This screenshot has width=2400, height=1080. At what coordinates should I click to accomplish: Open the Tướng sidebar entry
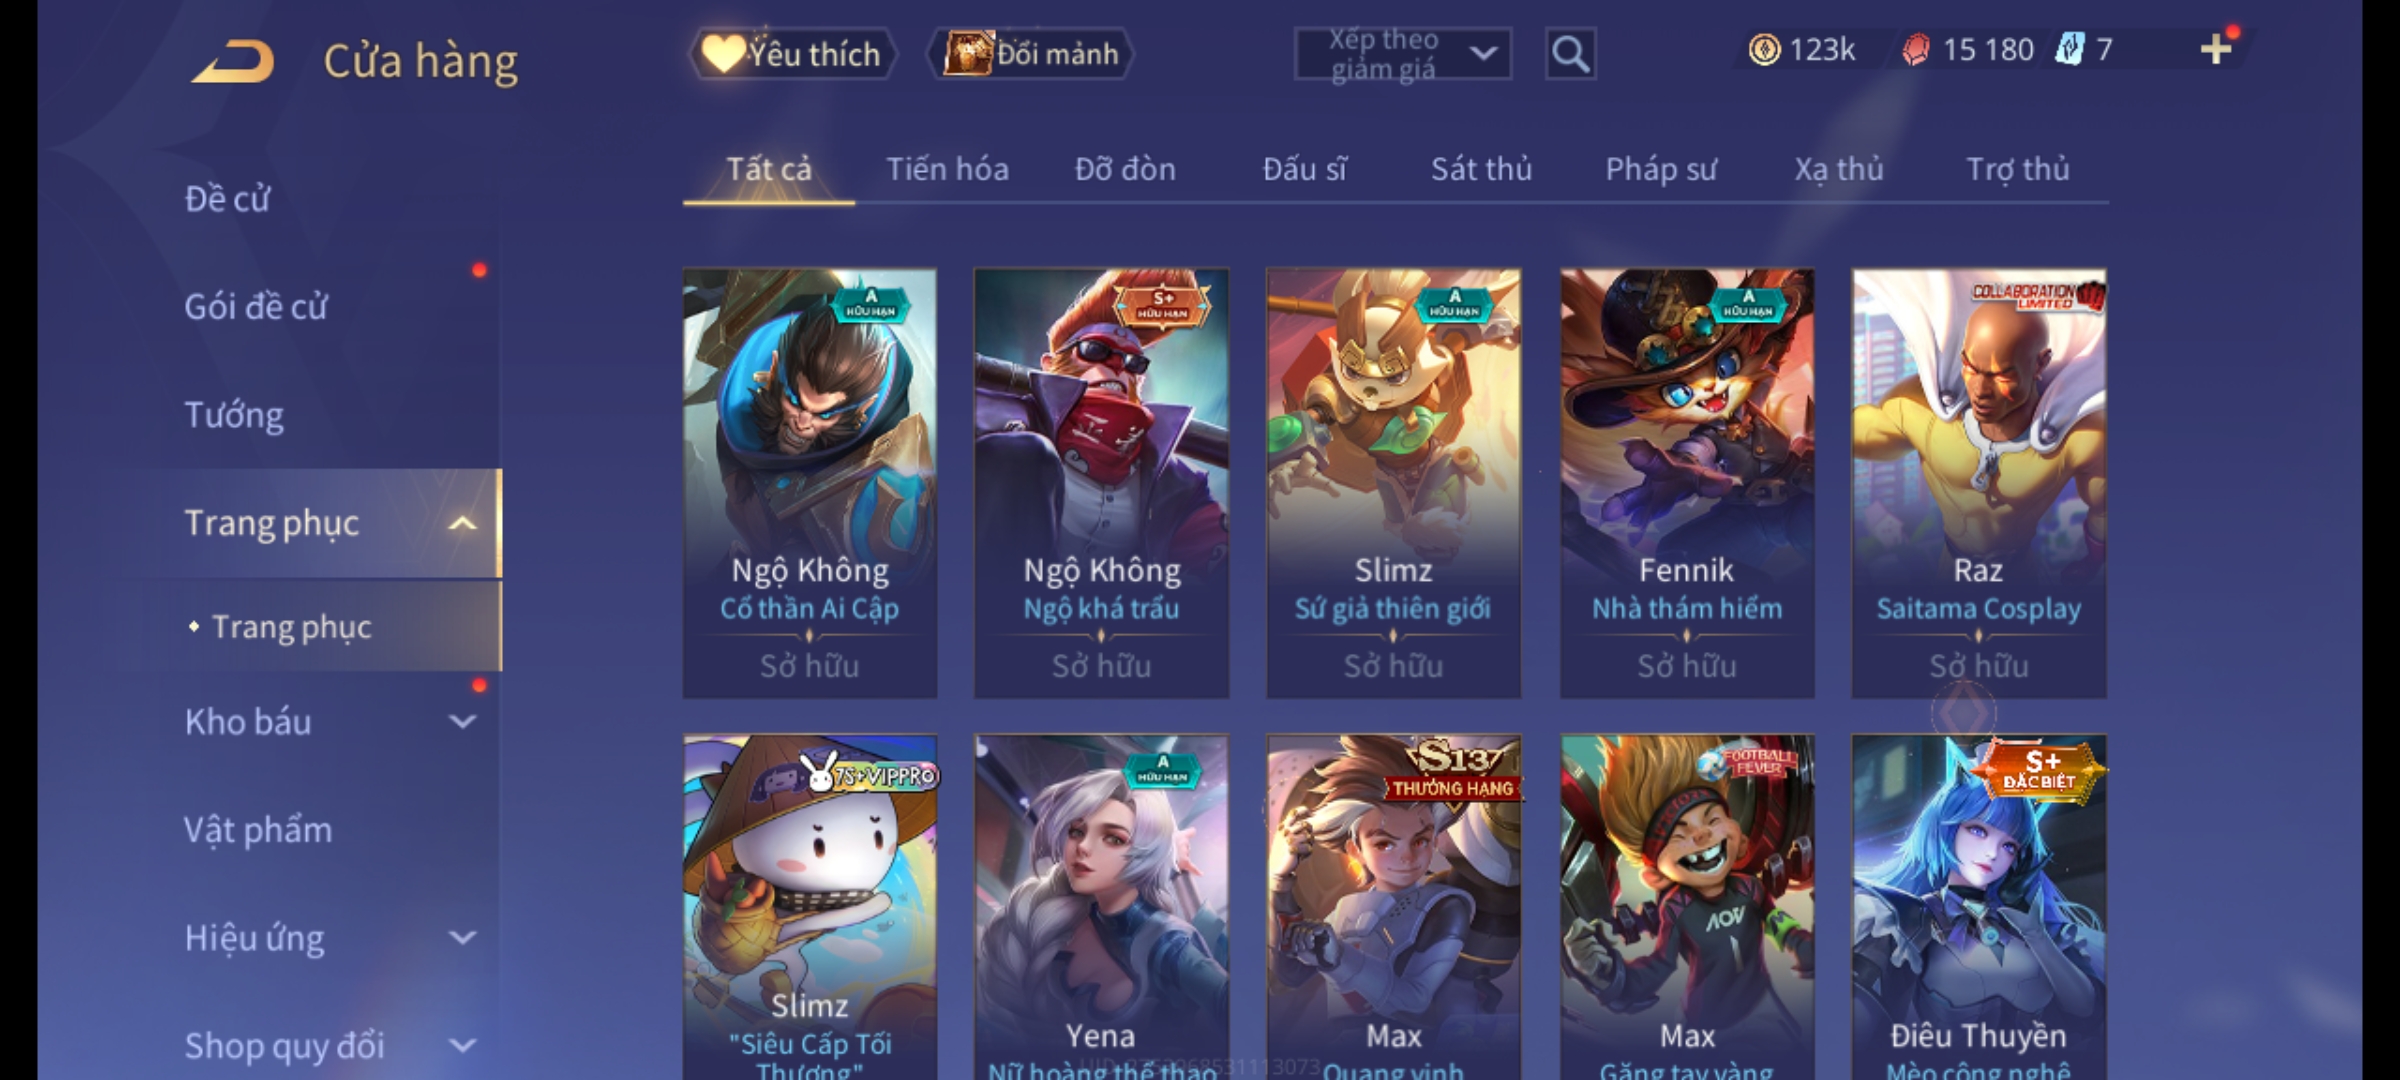tap(234, 414)
